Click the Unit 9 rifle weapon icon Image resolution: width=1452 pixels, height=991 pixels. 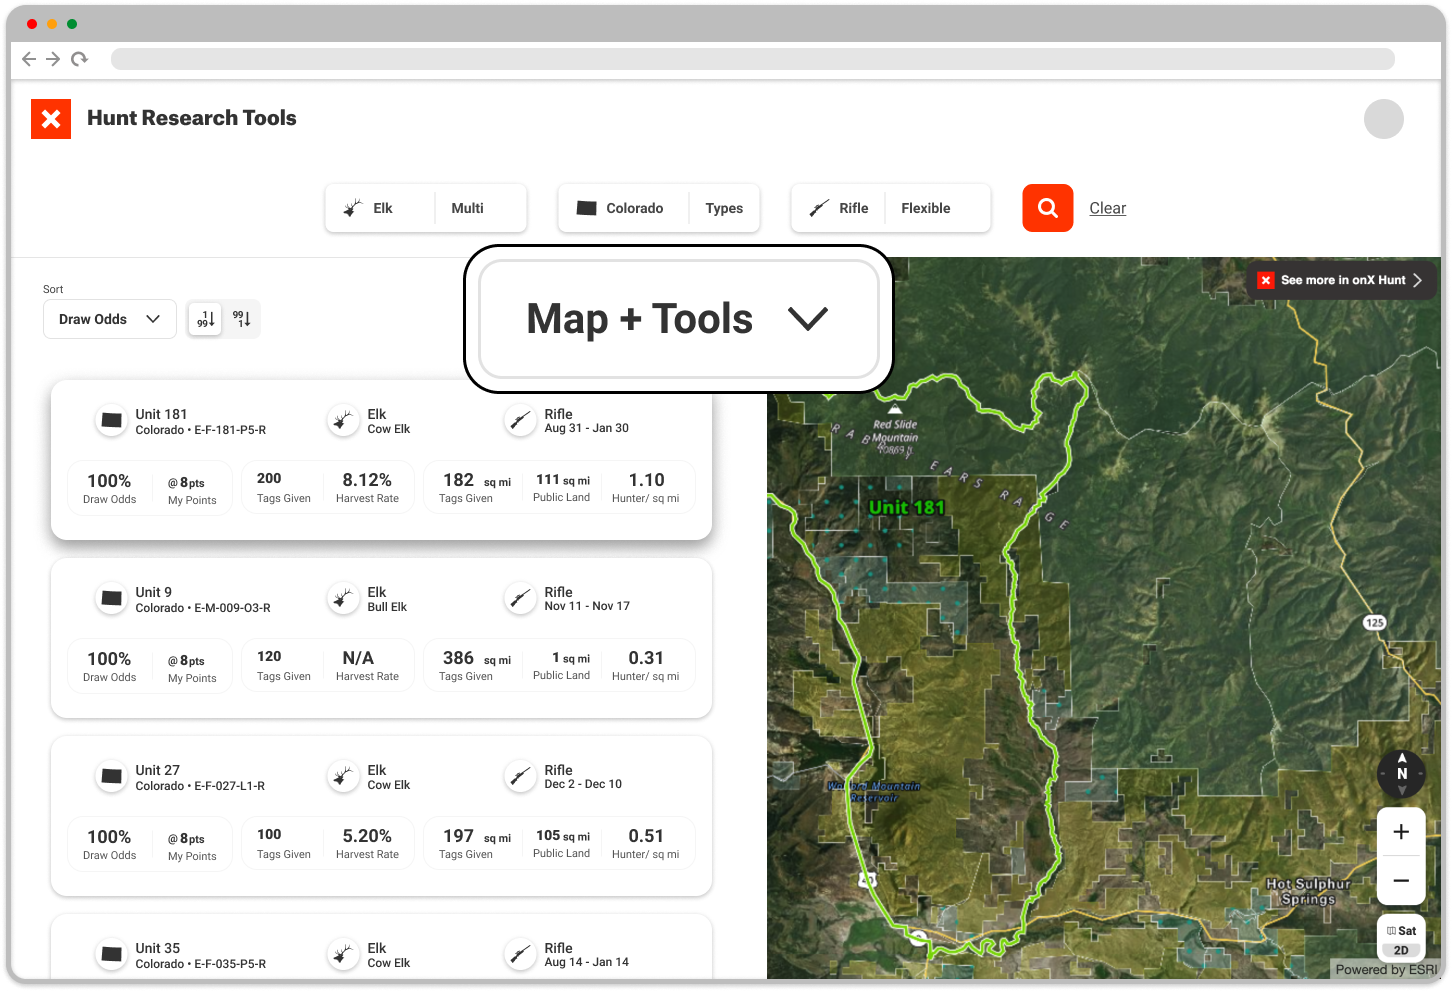pyautogui.click(x=520, y=599)
